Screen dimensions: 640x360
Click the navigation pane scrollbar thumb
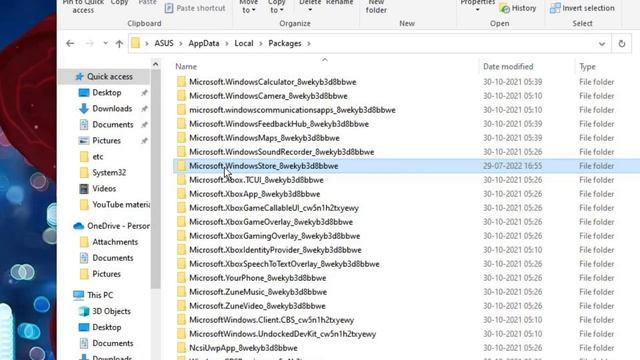pos(156,180)
